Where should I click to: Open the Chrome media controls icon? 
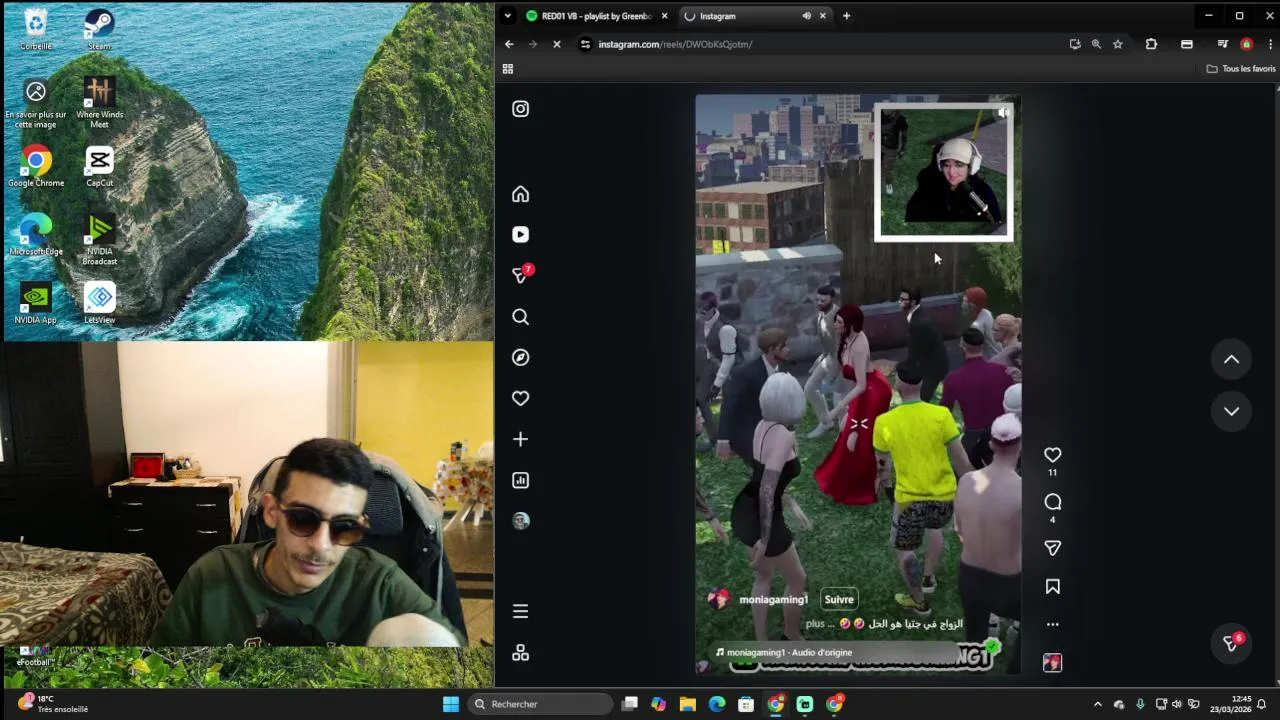point(1222,44)
